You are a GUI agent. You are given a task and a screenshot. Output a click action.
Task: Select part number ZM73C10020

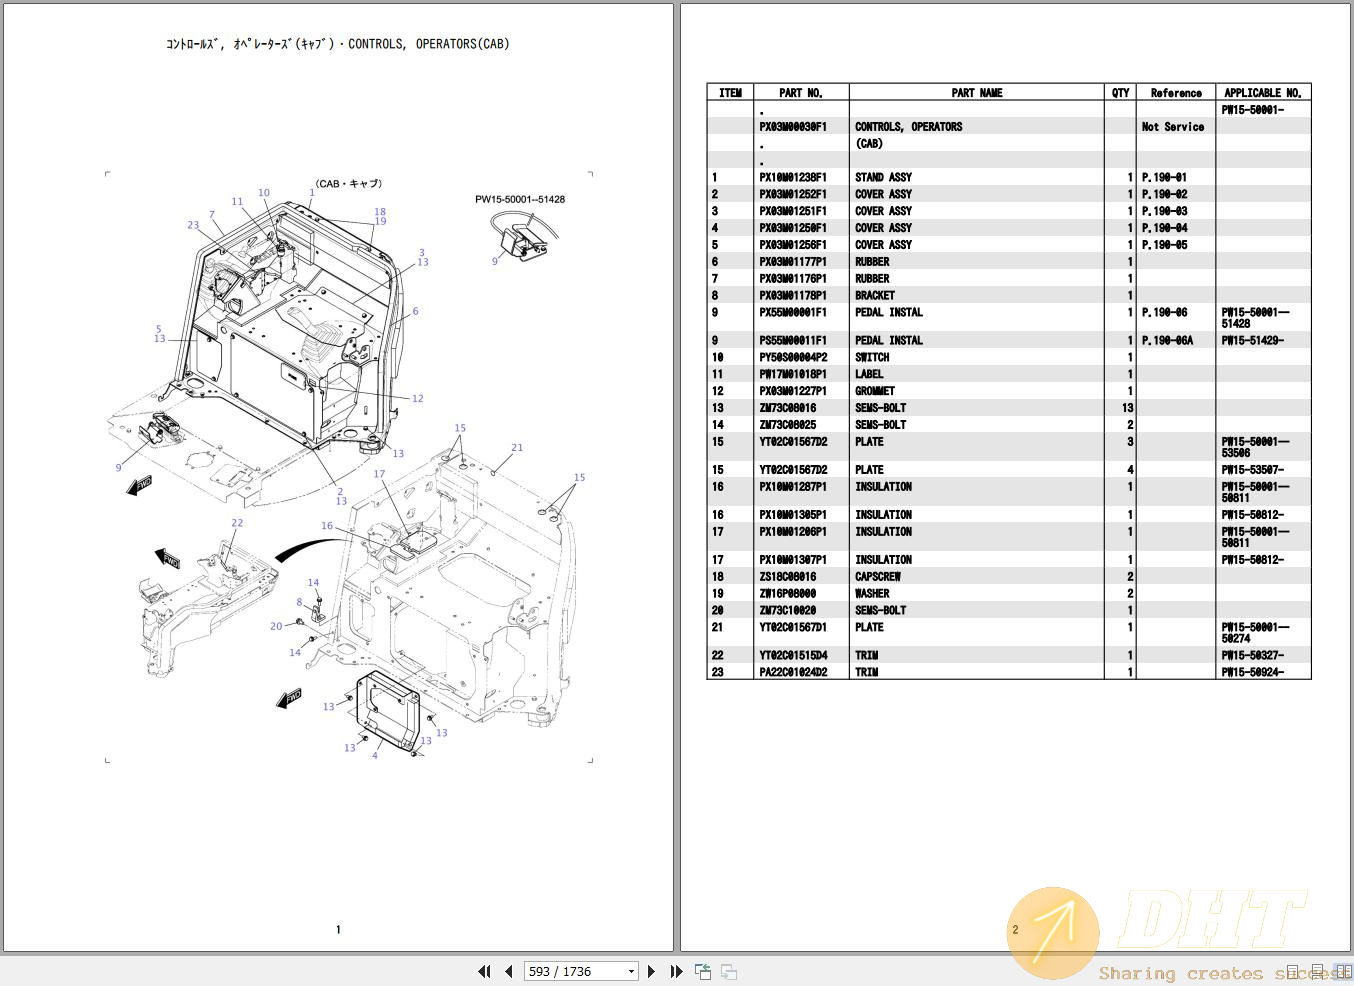coord(788,611)
